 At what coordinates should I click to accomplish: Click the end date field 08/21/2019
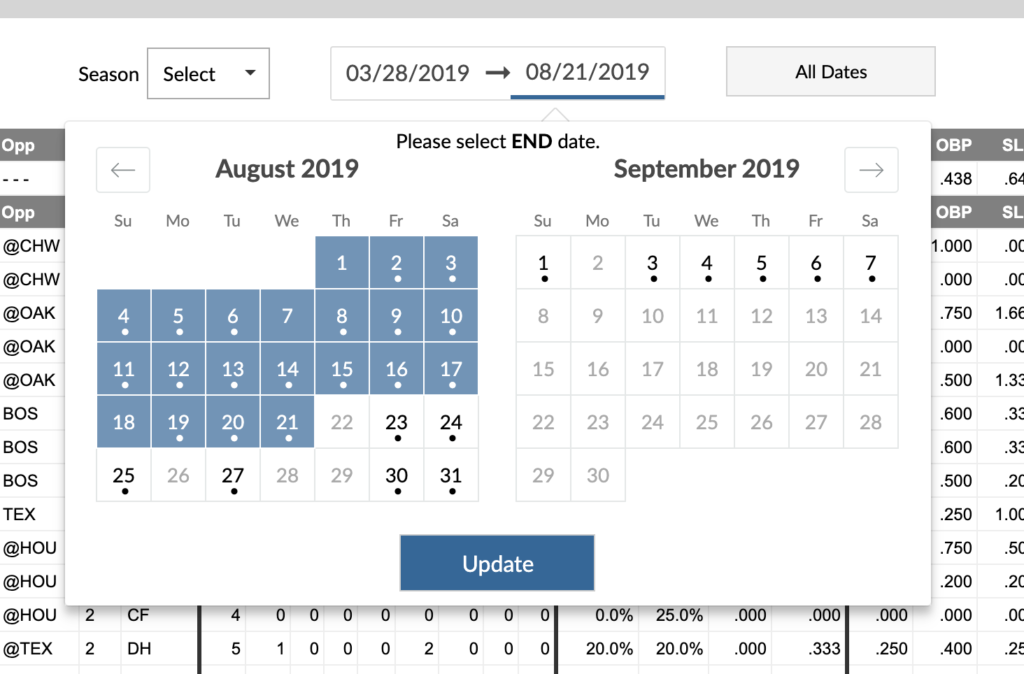pos(587,72)
